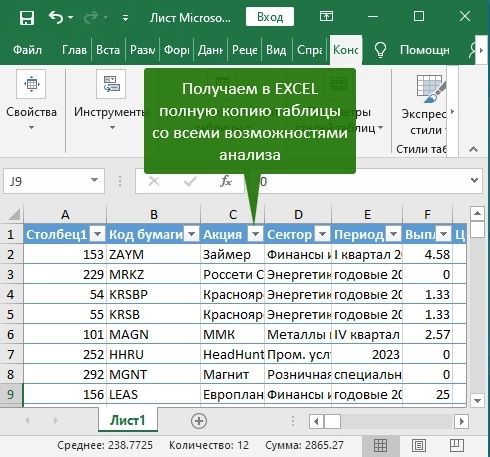Open the Инструменты tools group
Viewport: 490px width, 457px height.
[111, 100]
